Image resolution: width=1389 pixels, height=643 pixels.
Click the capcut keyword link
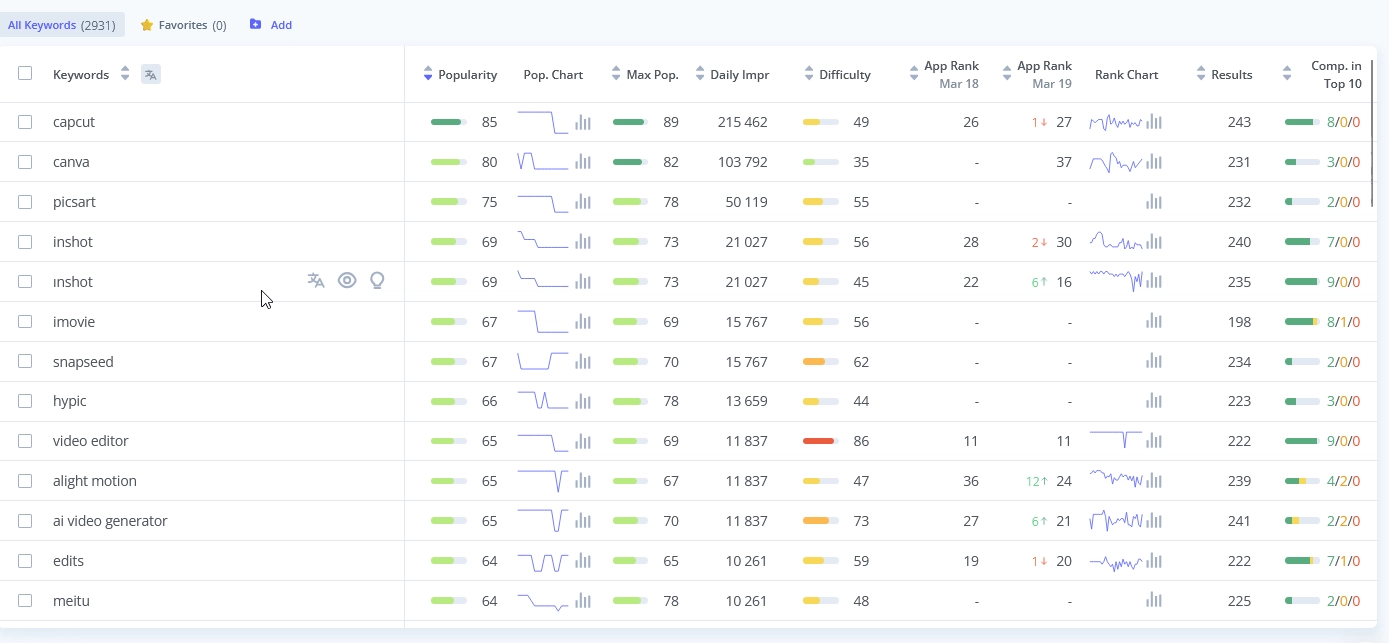(x=74, y=122)
